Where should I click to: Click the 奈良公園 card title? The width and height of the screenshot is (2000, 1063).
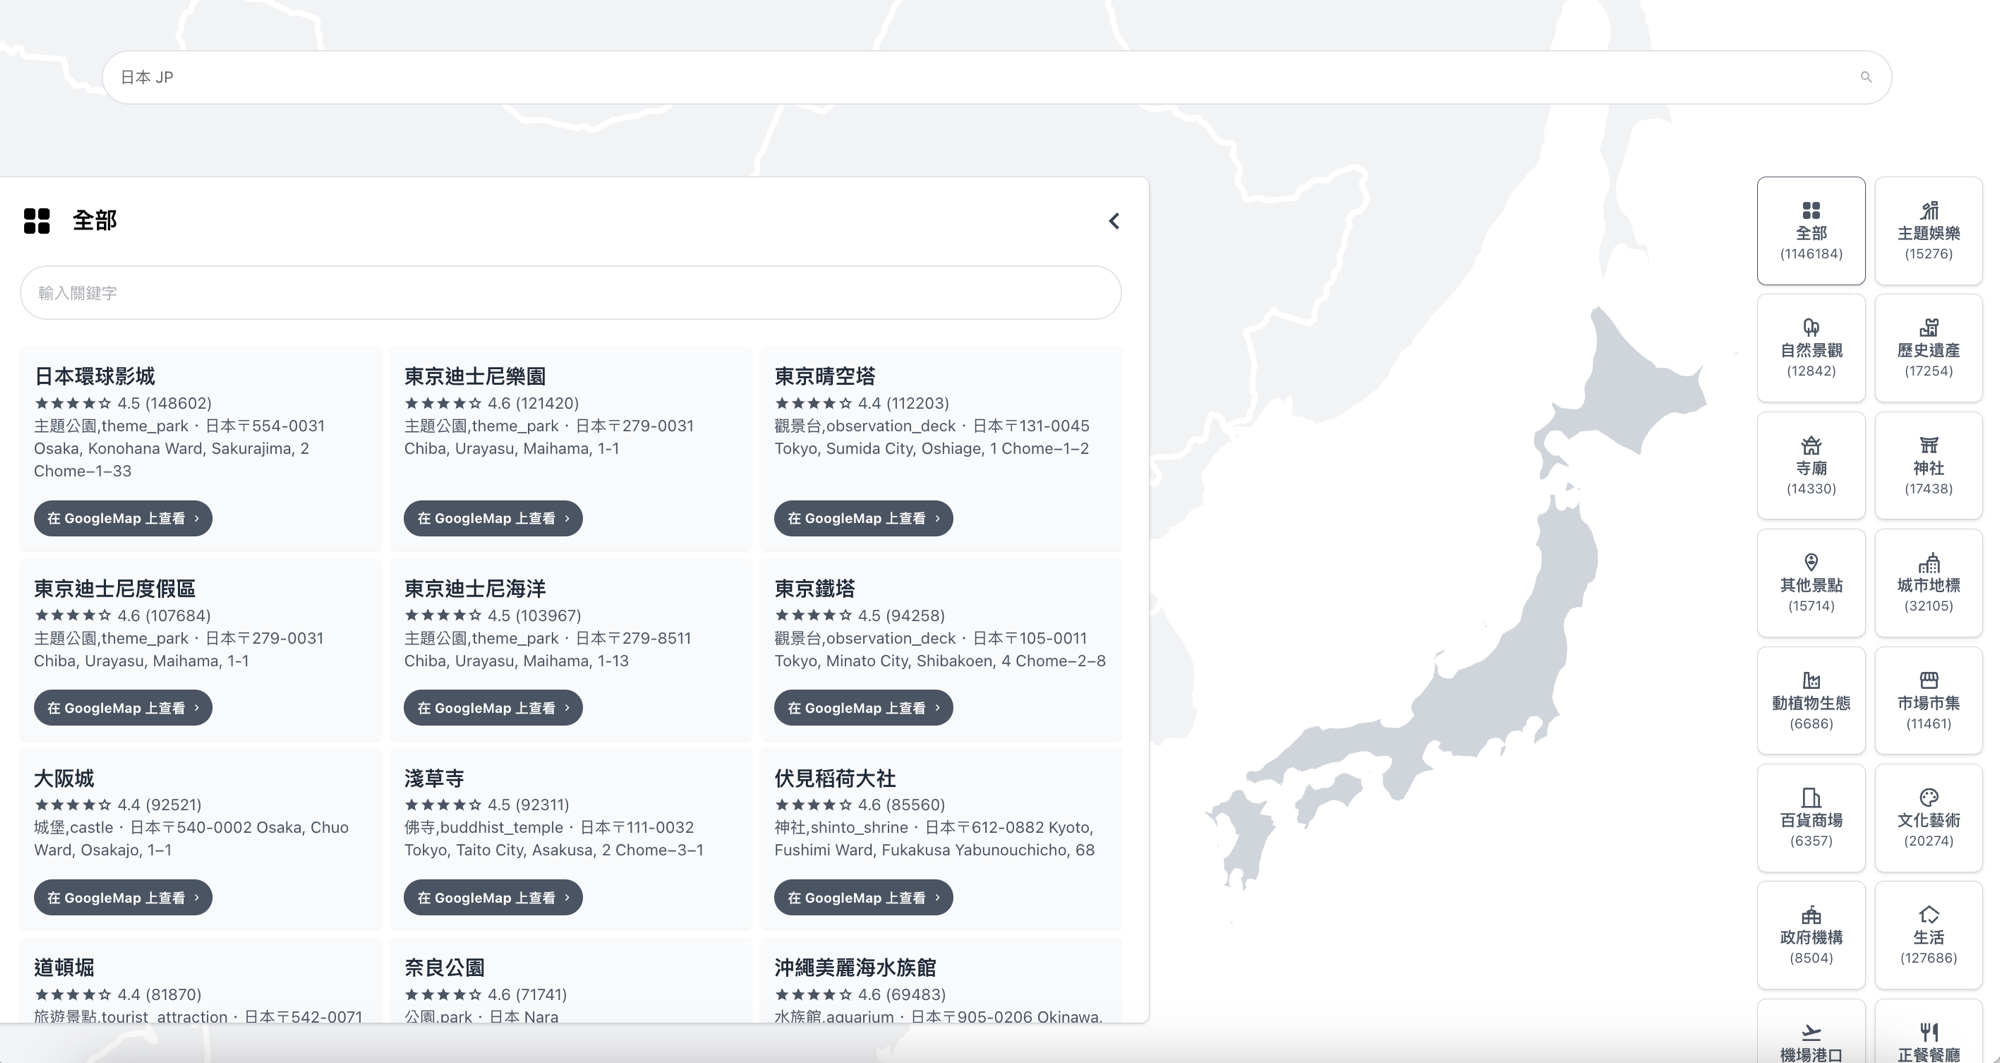pyautogui.click(x=444, y=967)
